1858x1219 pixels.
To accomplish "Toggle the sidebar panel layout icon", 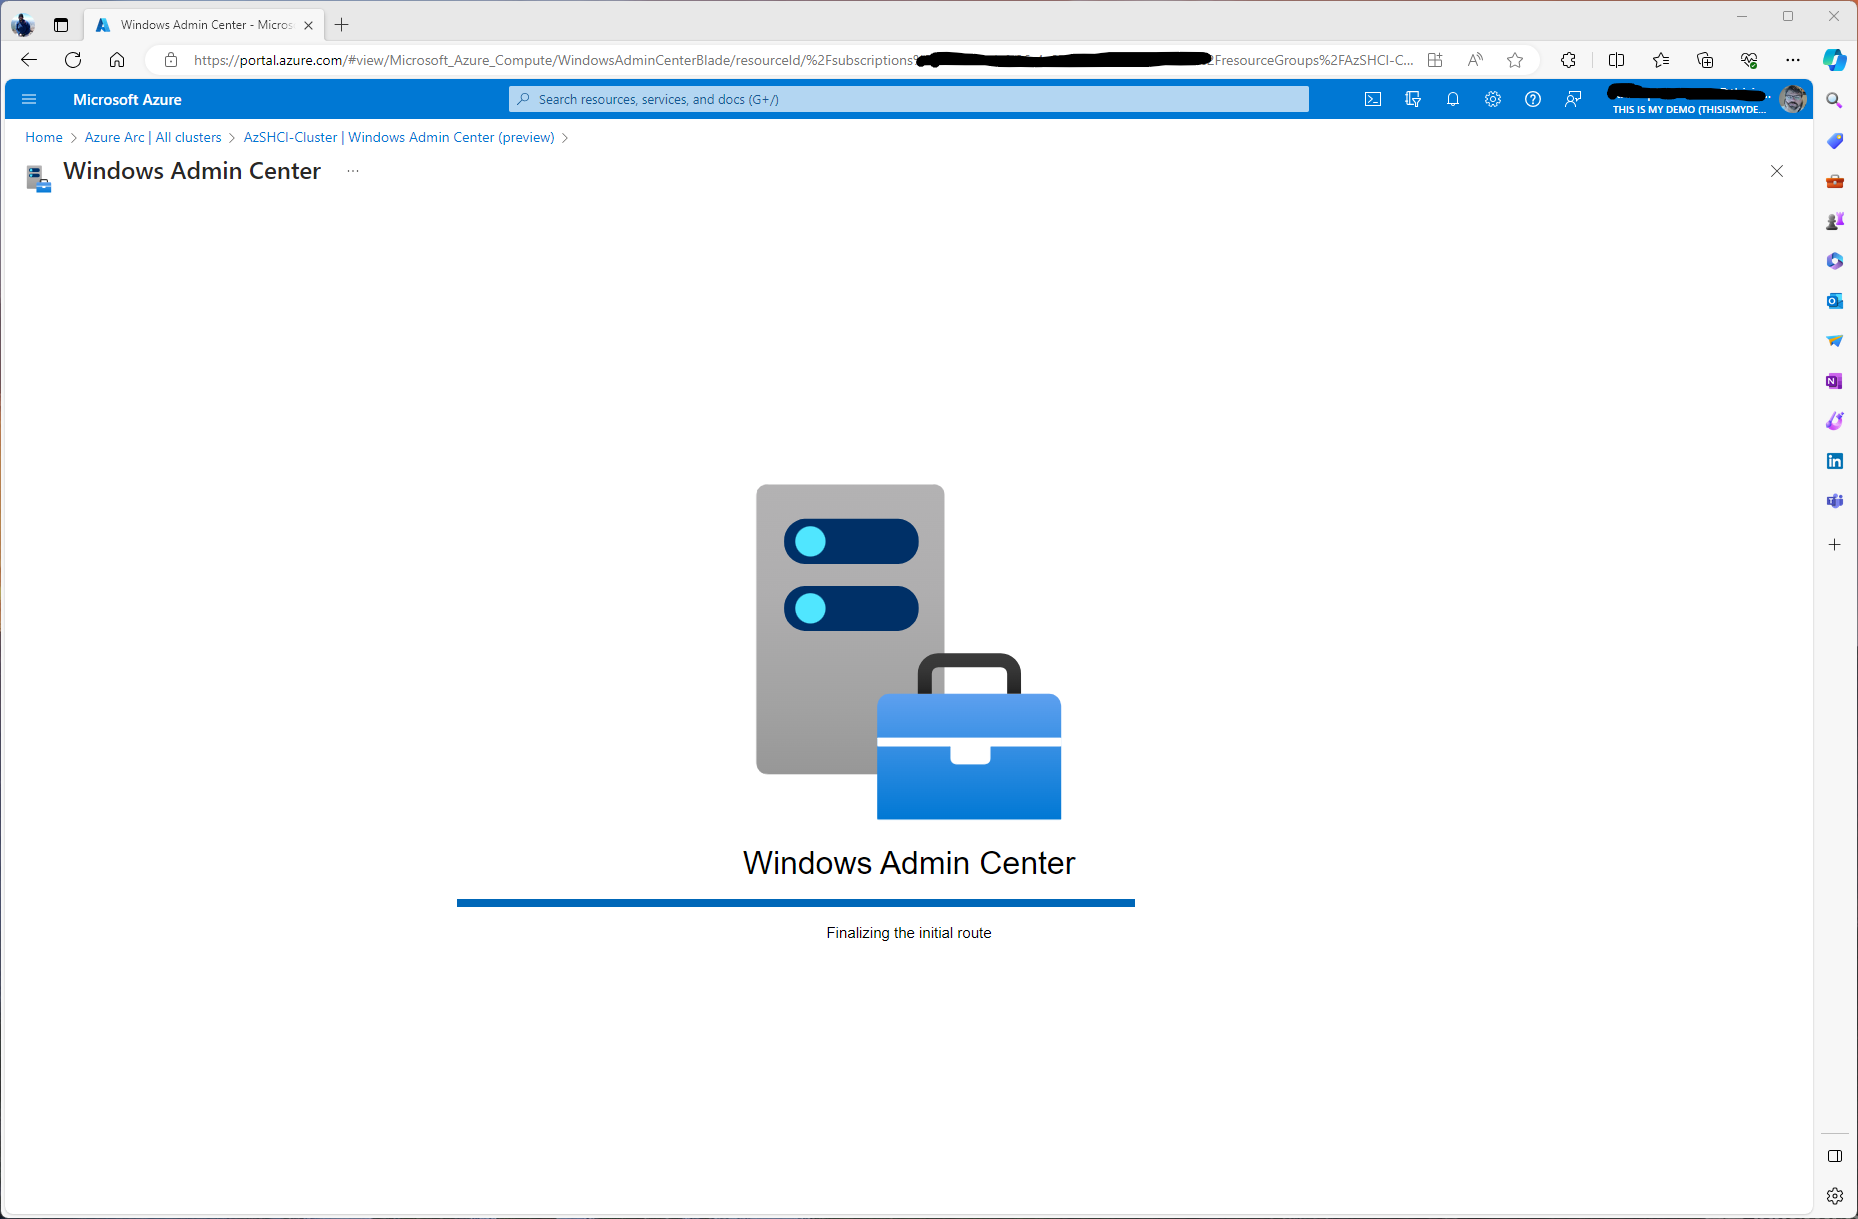I will [x=1834, y=1156].
